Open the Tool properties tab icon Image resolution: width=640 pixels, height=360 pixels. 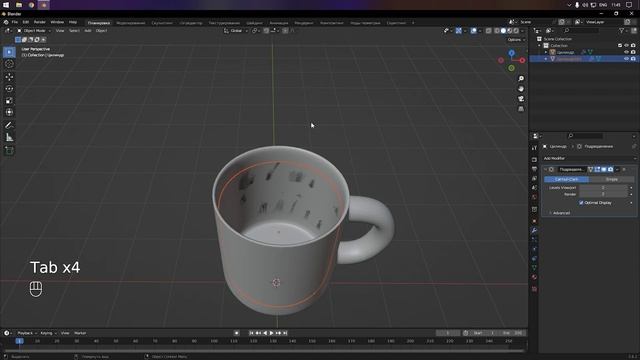[x=534, y=148]
